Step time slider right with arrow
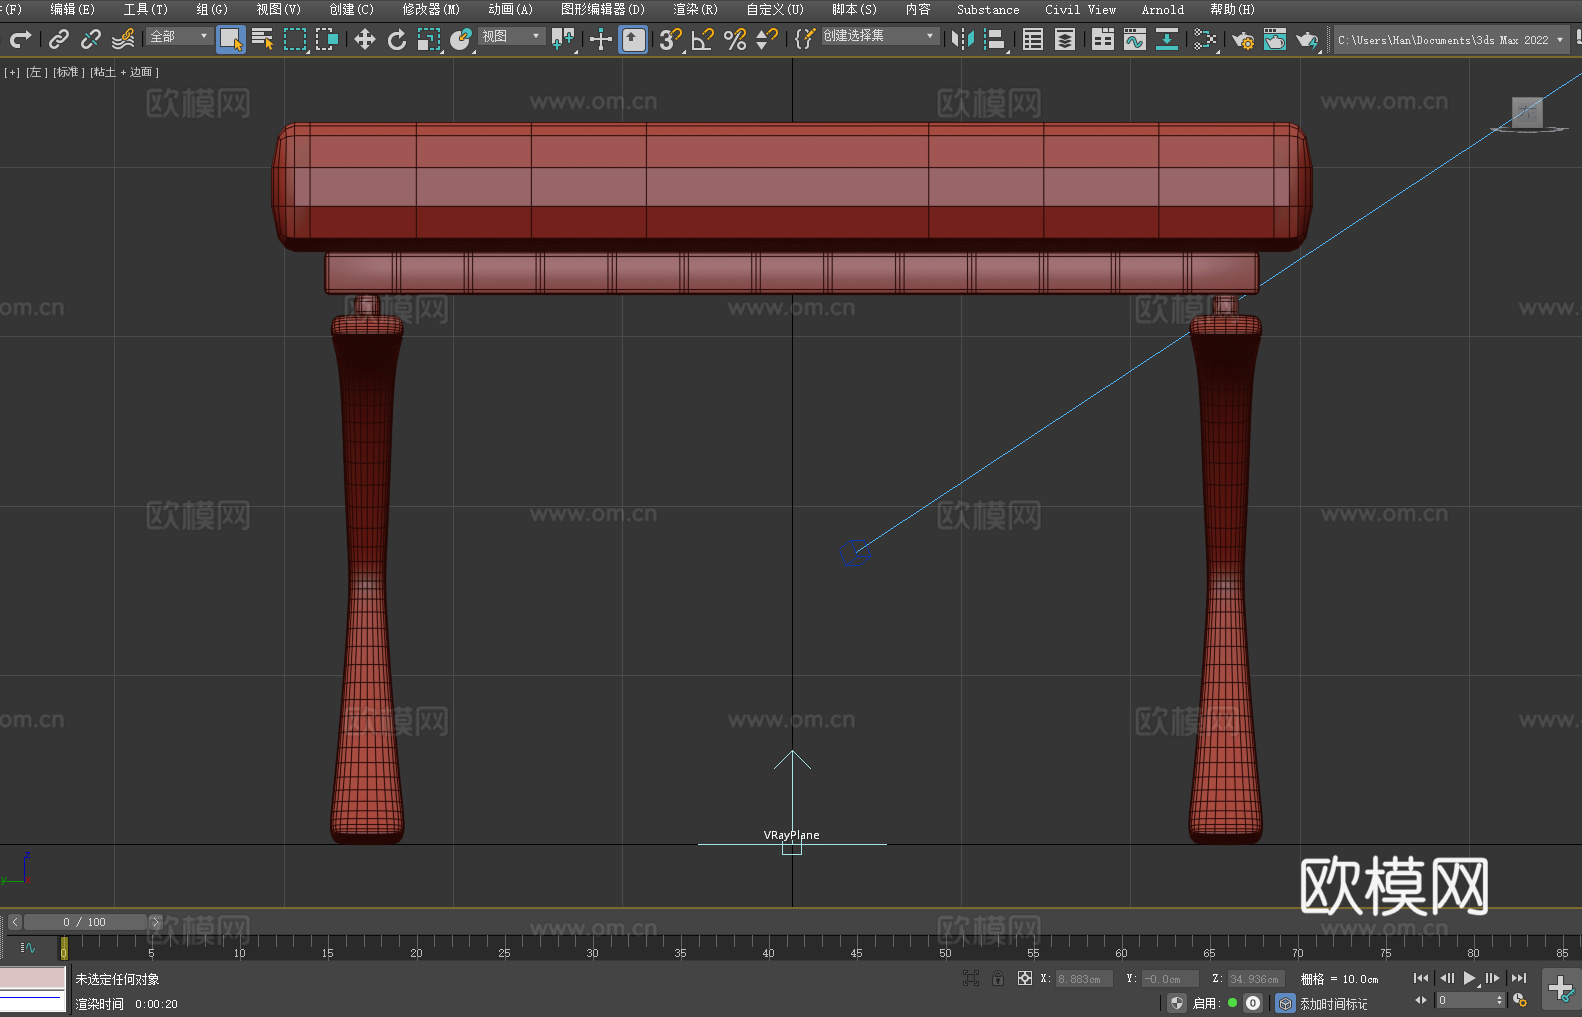The width and height of the screenshot is (1582, 1017). (x=155, y=922)
